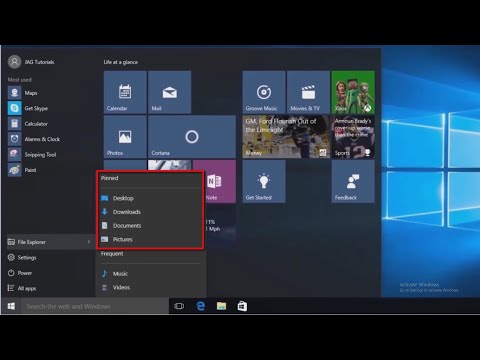Screen dimensions: 480x360
Task: Open the Movies & TV tile
Action: pos(308,92)
